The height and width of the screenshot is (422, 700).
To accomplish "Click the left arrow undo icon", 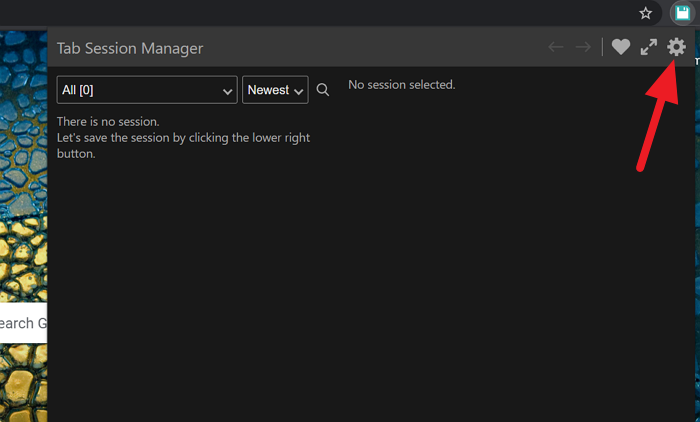I will coord(556,47).
